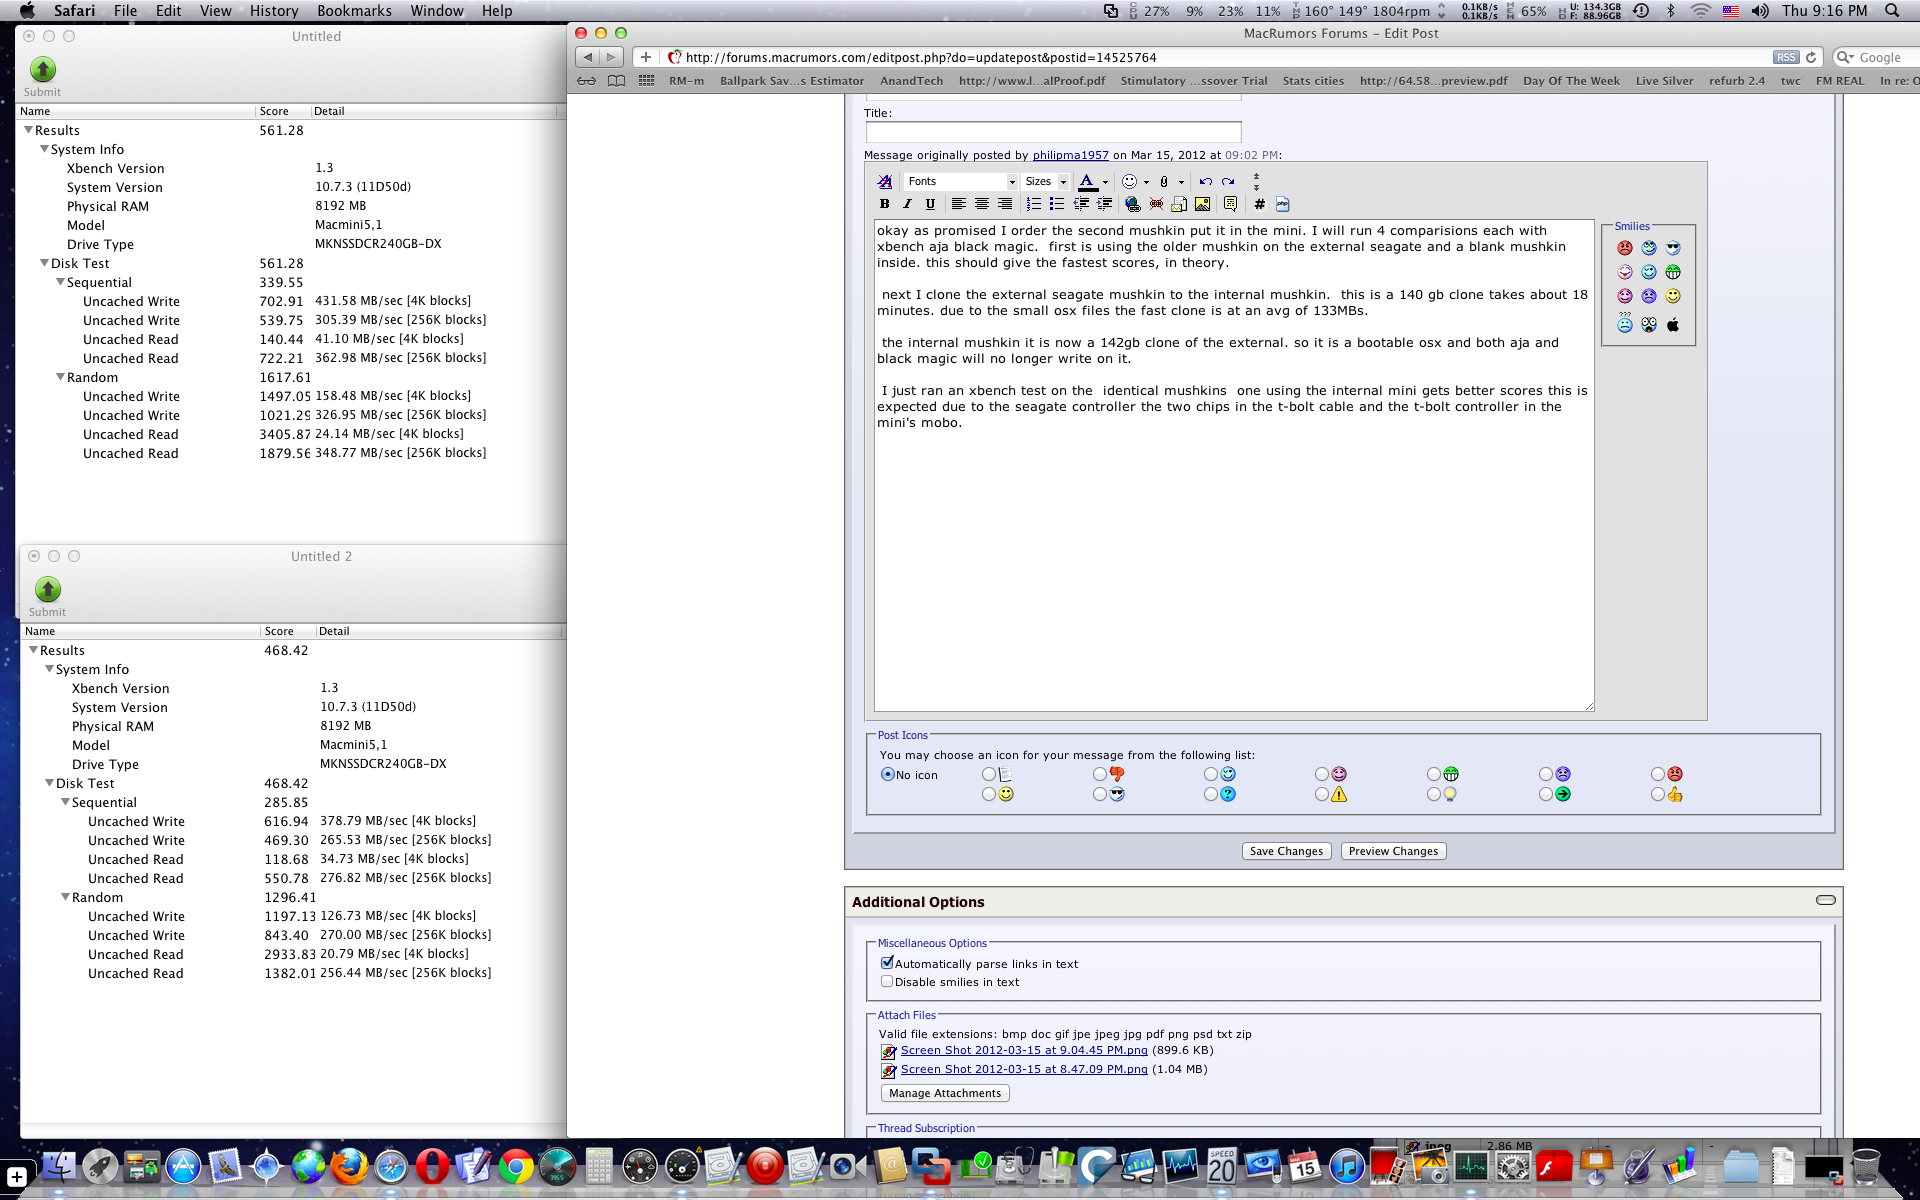Collapse Sequential in Untitled window
Image resolution: width=1920 pixels, height=1200 pixels.
pos(60,283)
